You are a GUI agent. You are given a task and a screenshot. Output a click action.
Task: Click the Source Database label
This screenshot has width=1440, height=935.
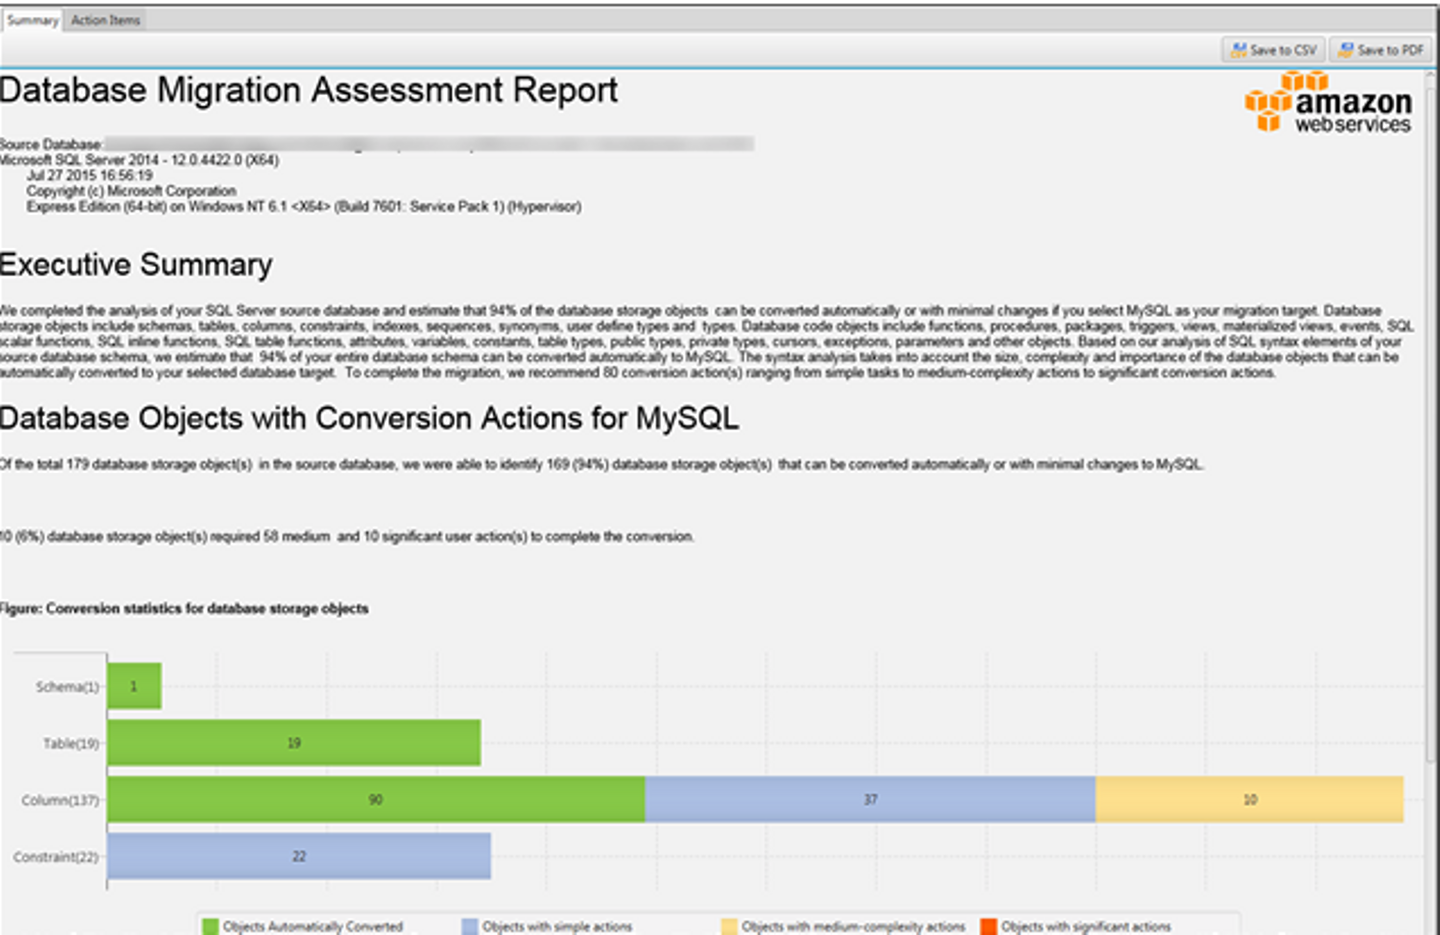click(x=51, y=144)
